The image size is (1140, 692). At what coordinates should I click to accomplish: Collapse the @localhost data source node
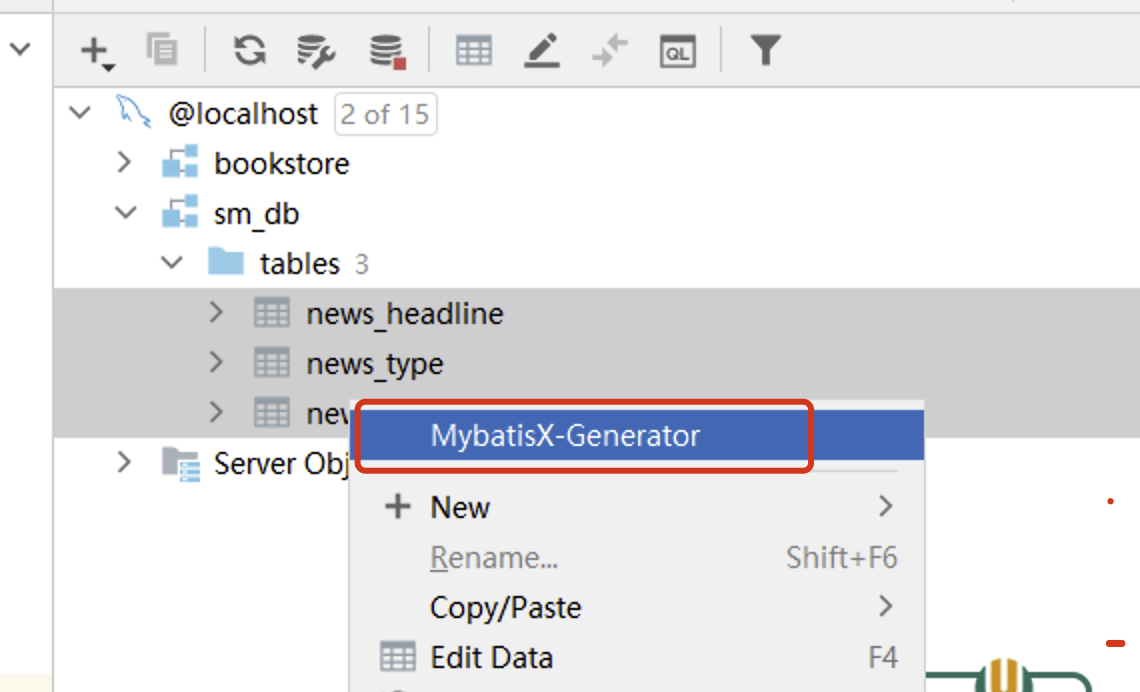click(79, 113)
